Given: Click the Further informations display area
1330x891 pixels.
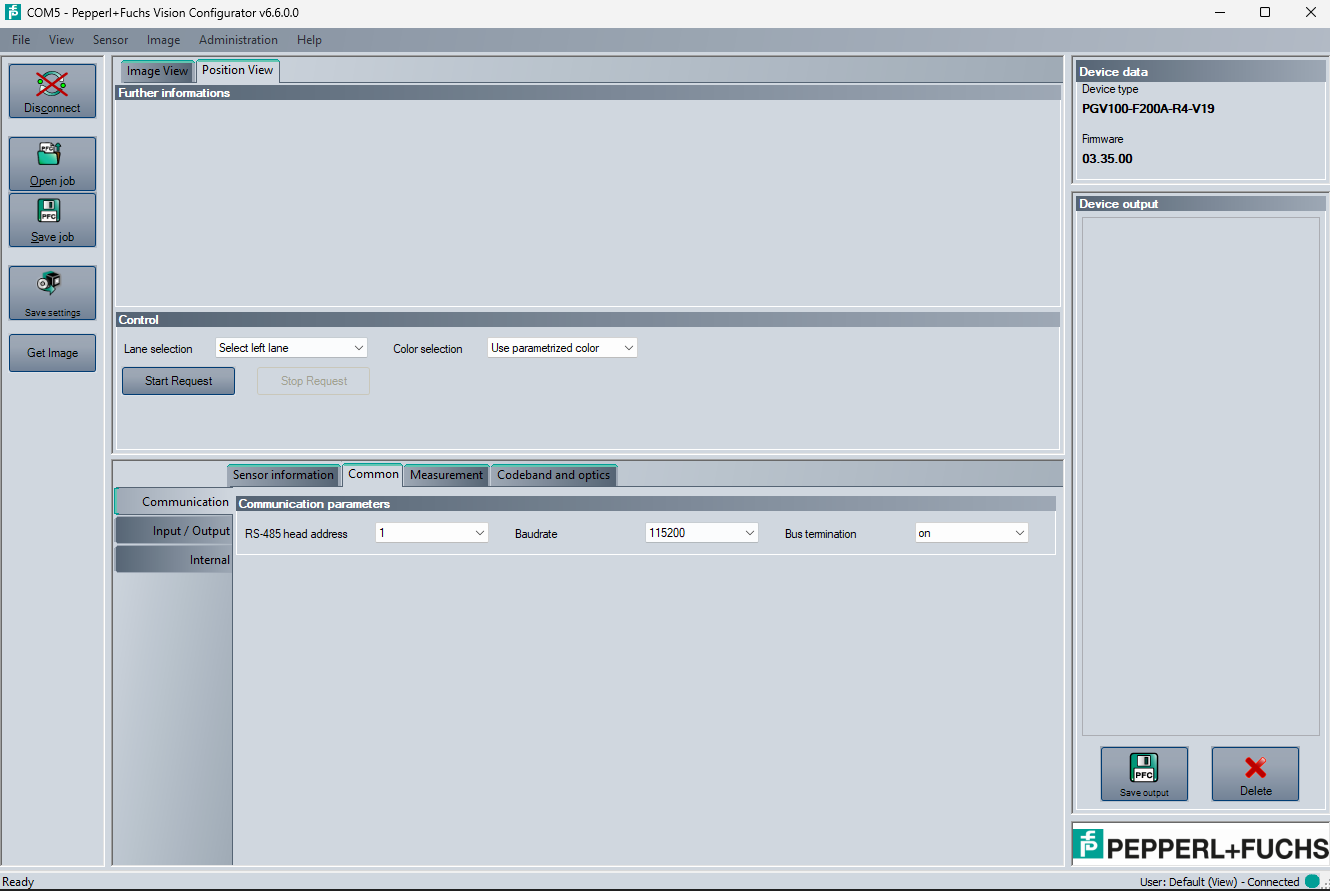Looking at the screenshot, I should 588,203.
